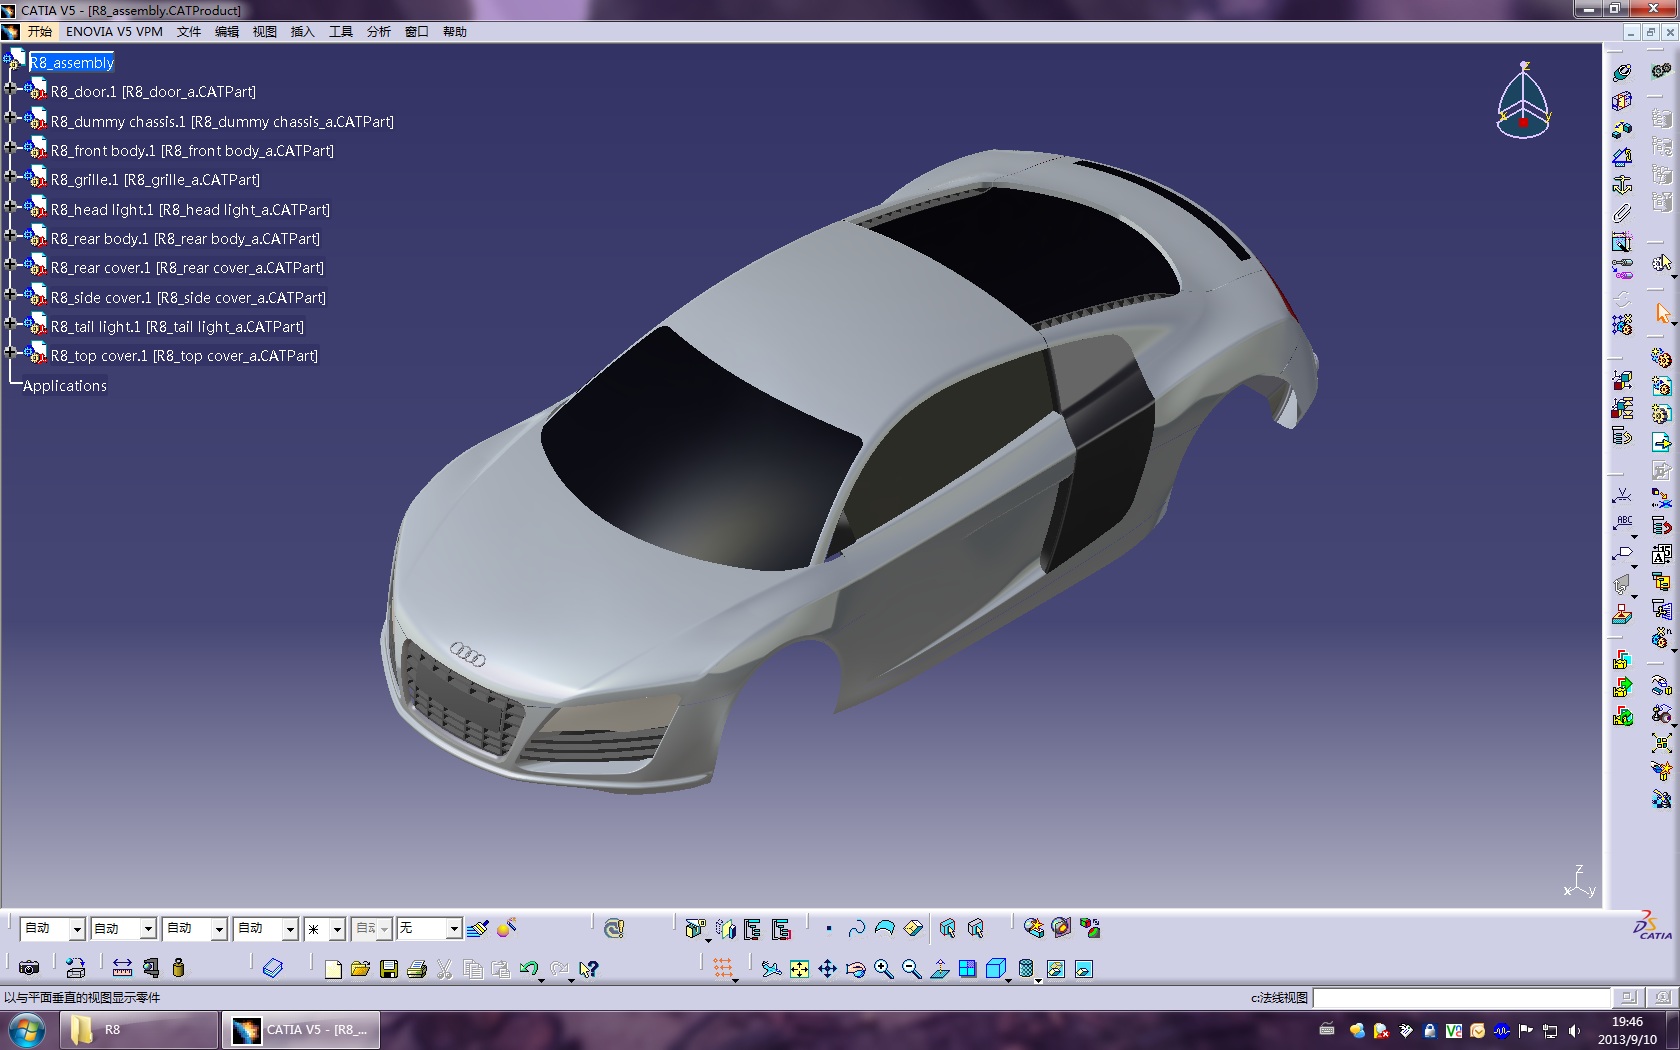The image size is (1680, 1050).
Task: Open the 无 layer dropdown
Action: (453, 929)
